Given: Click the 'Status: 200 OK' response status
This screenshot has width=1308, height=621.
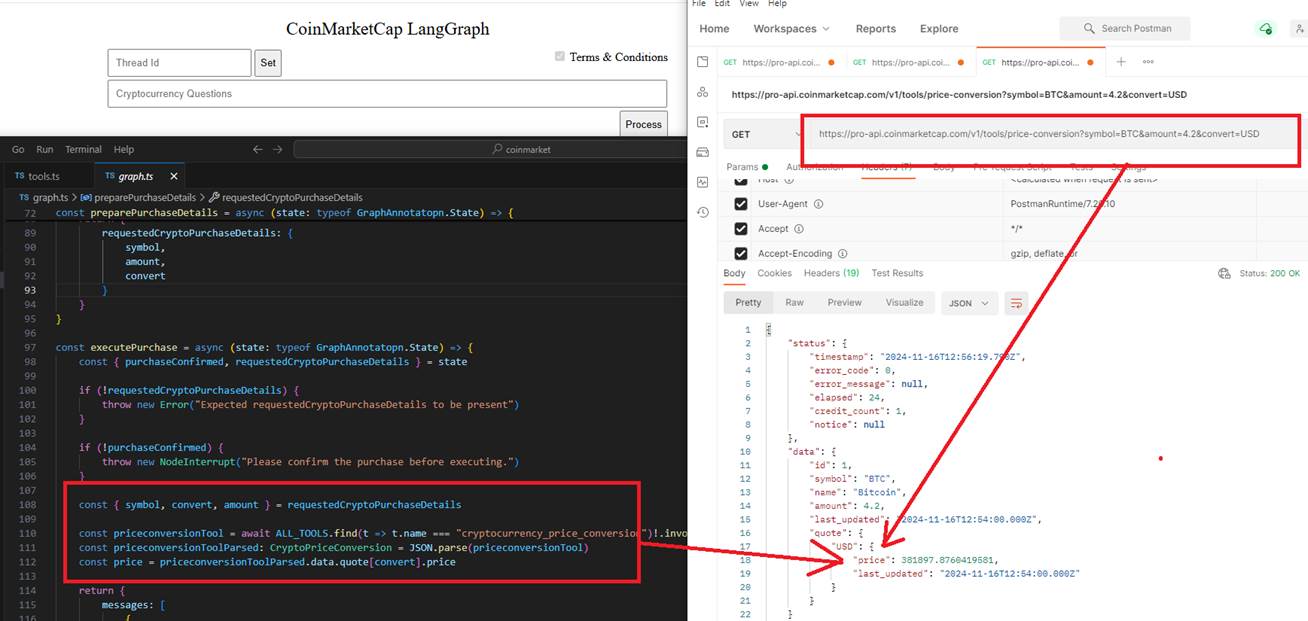Looking at the screenshot, I should (1269, 273).
